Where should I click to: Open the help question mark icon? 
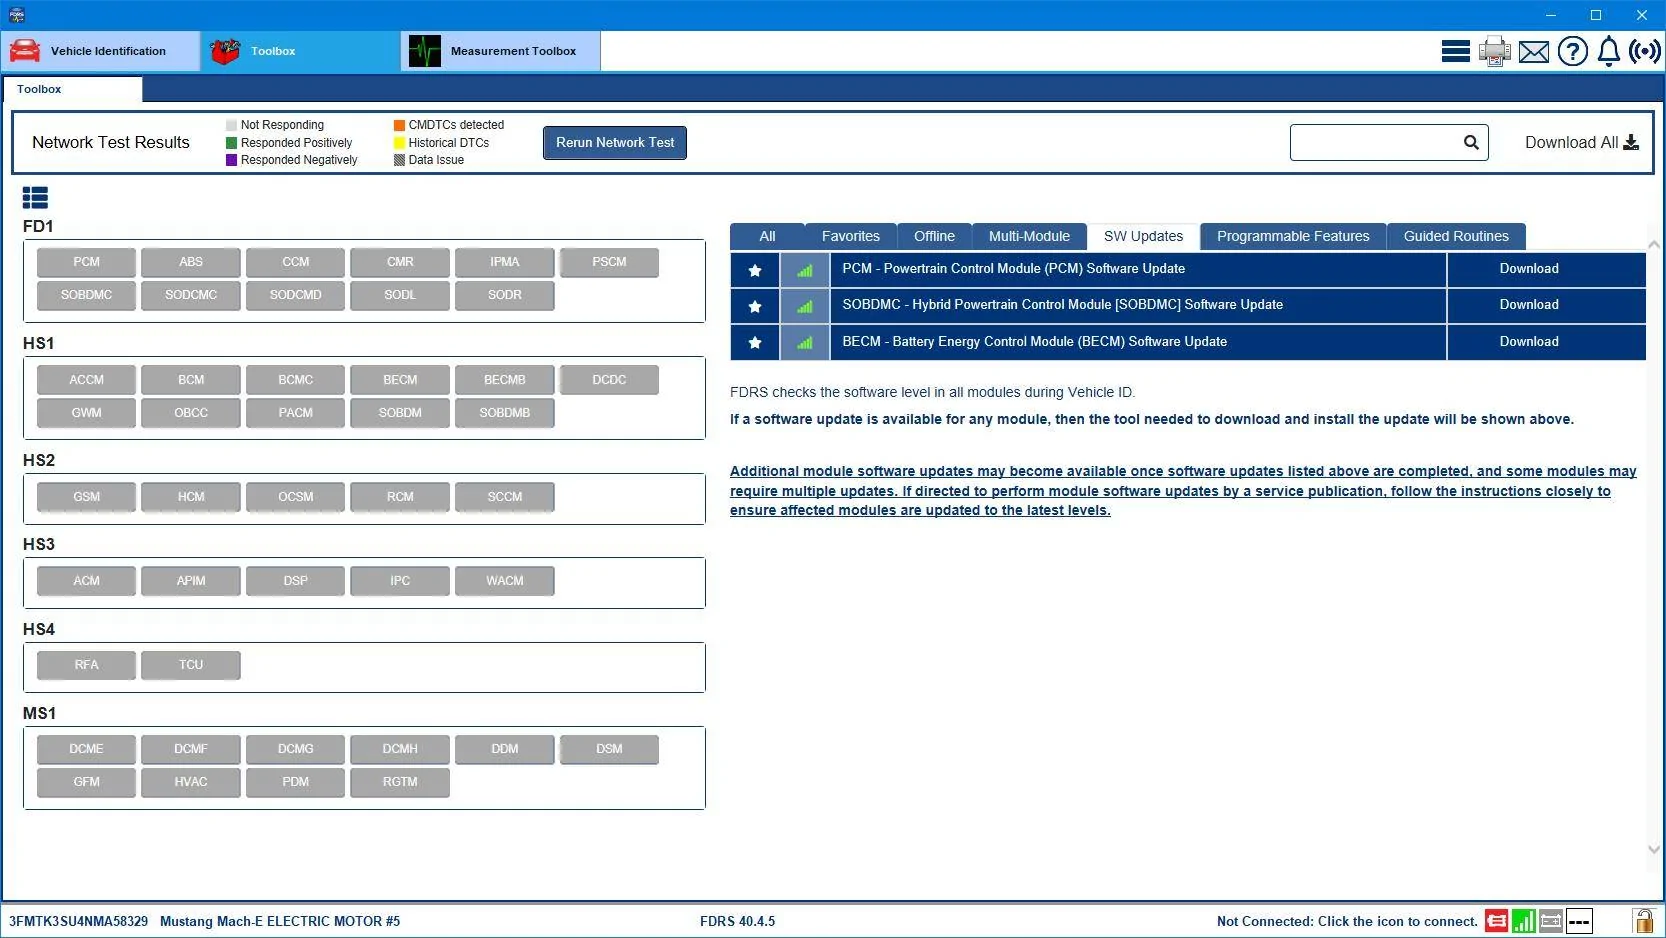[x=1573, y=51]
